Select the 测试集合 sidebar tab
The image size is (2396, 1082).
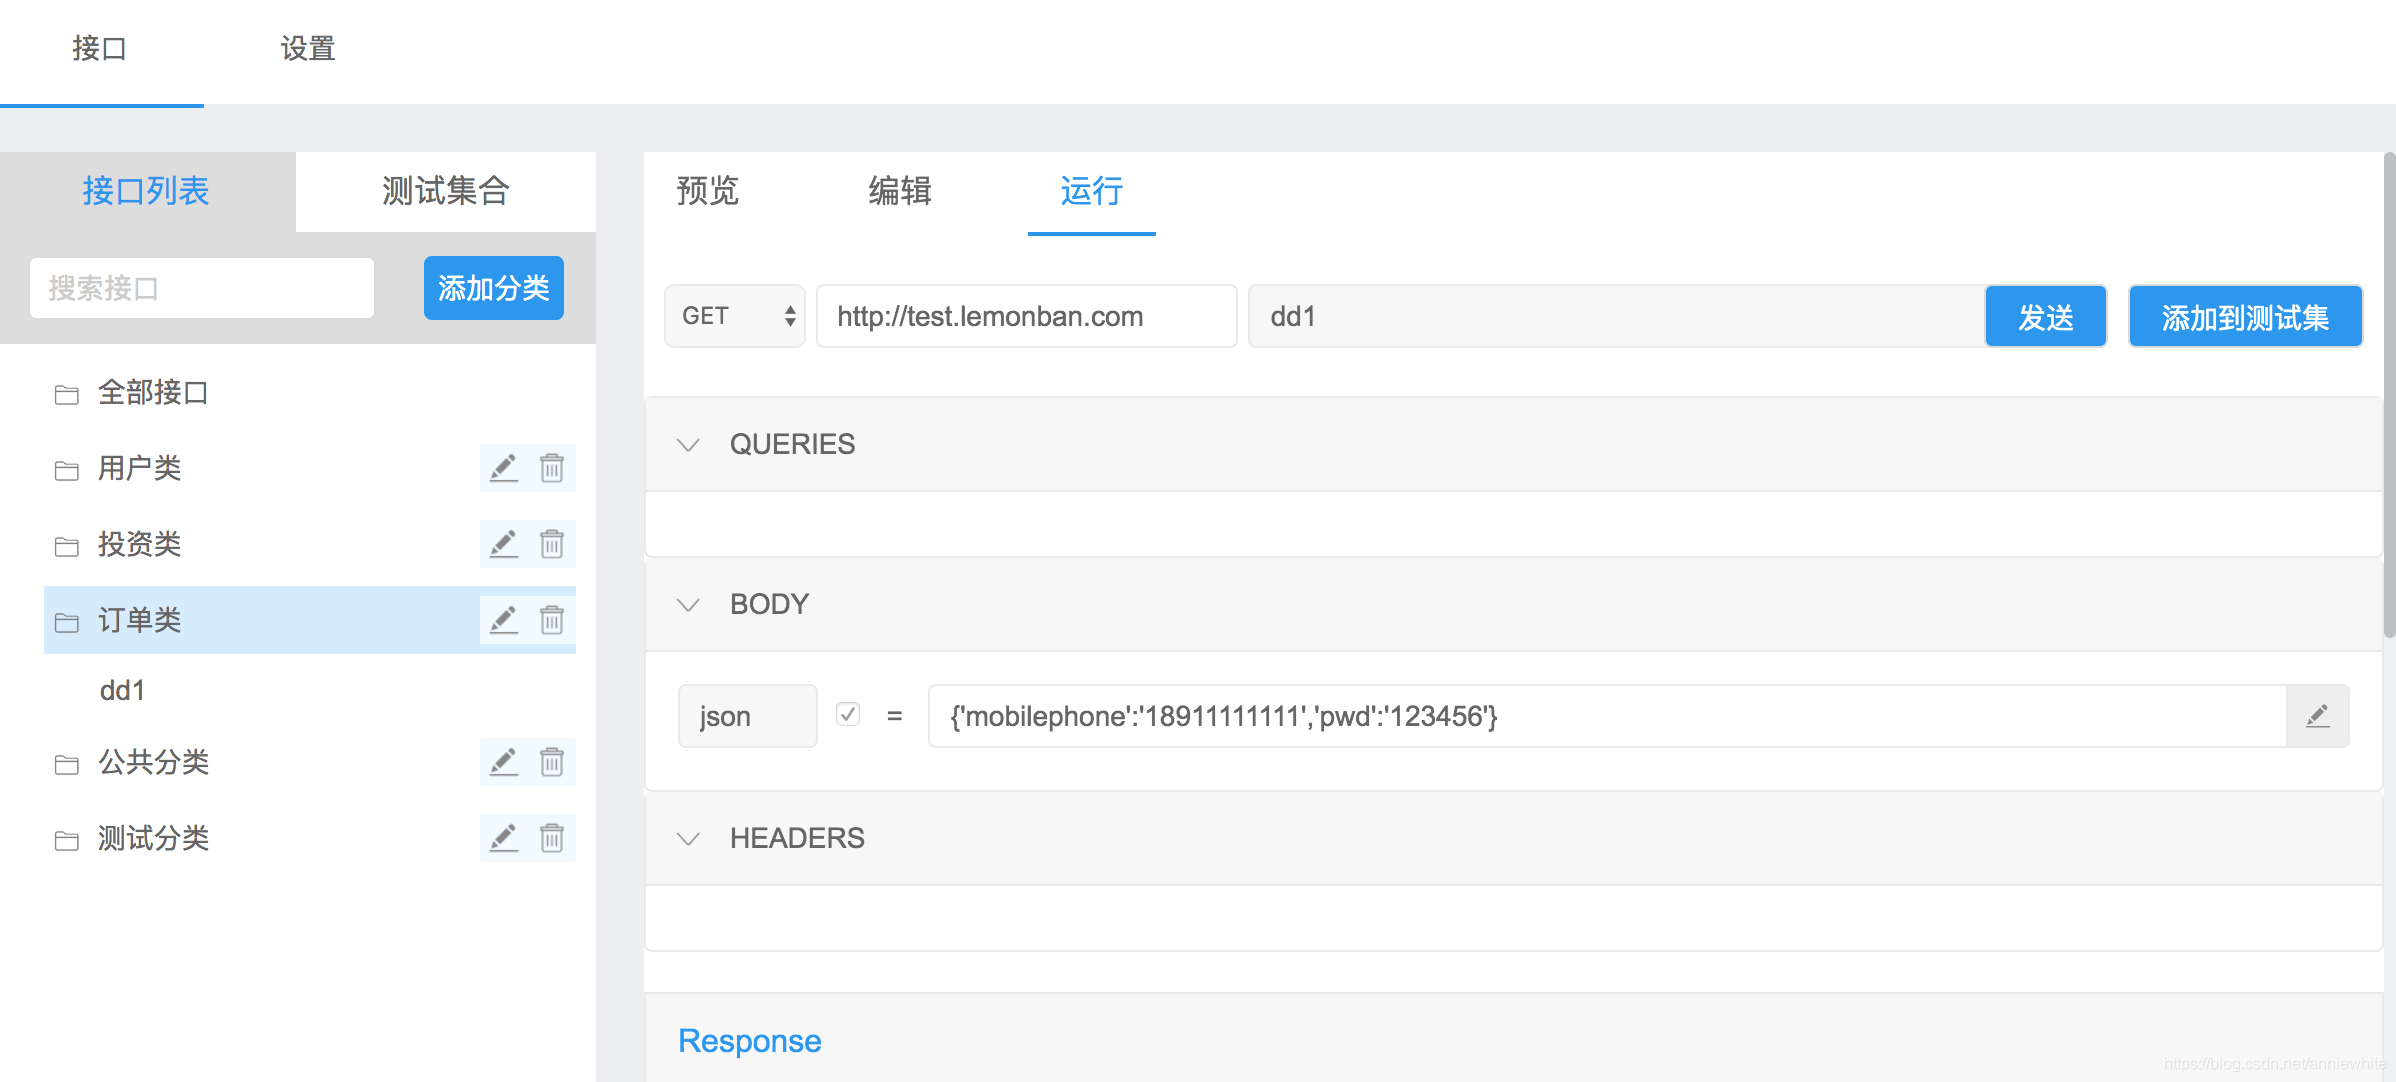point(446,191)
